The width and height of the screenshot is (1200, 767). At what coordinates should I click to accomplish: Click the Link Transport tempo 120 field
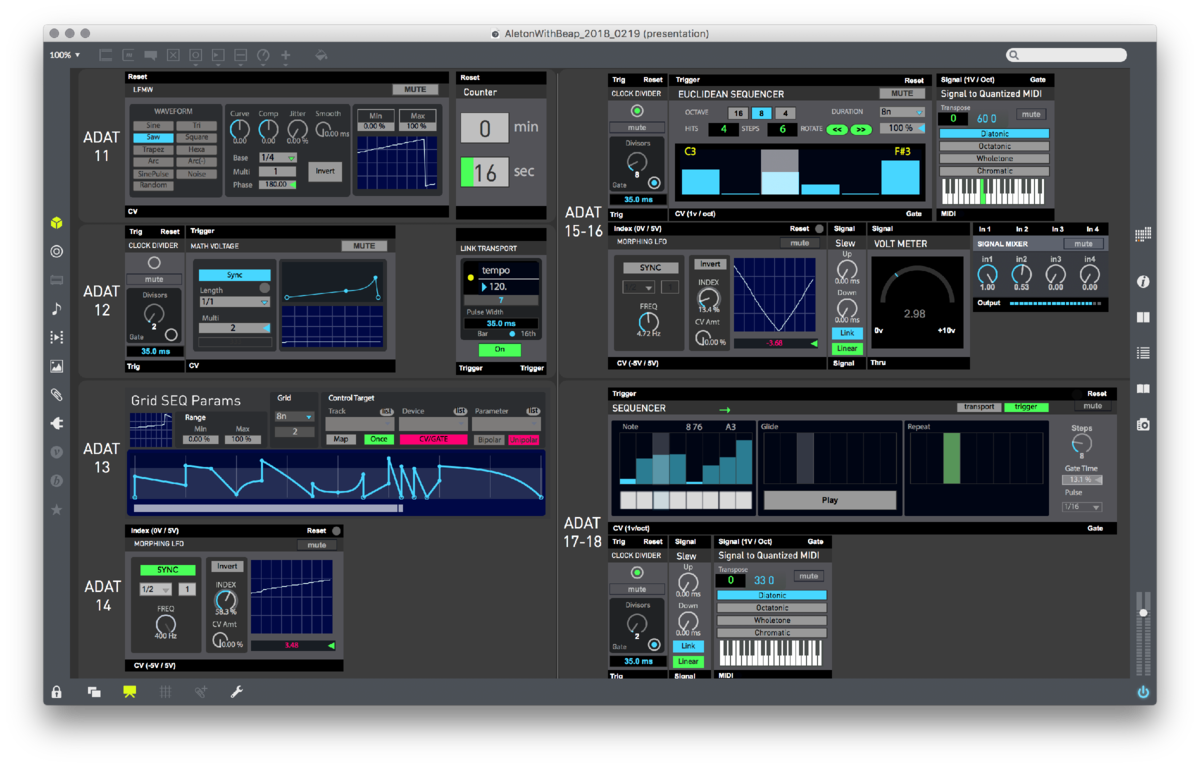508,286
